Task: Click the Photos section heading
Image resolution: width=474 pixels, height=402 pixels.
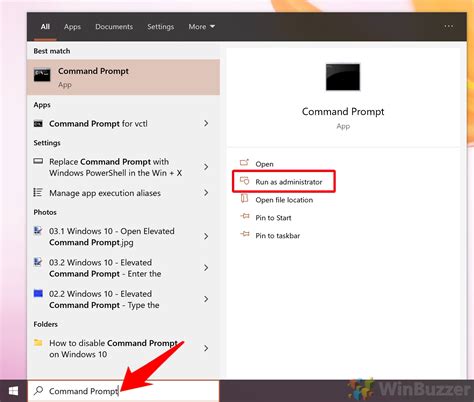Action: click(45, 212)
